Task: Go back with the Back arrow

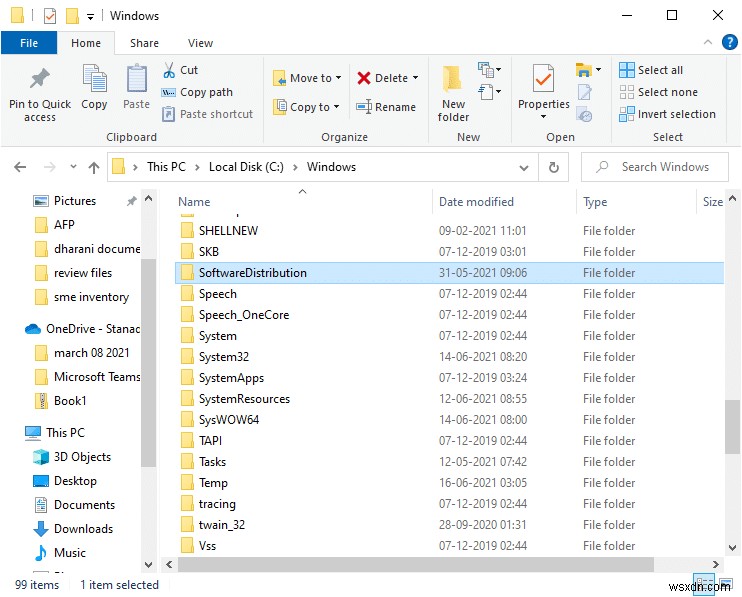Action: click(20, 167)
